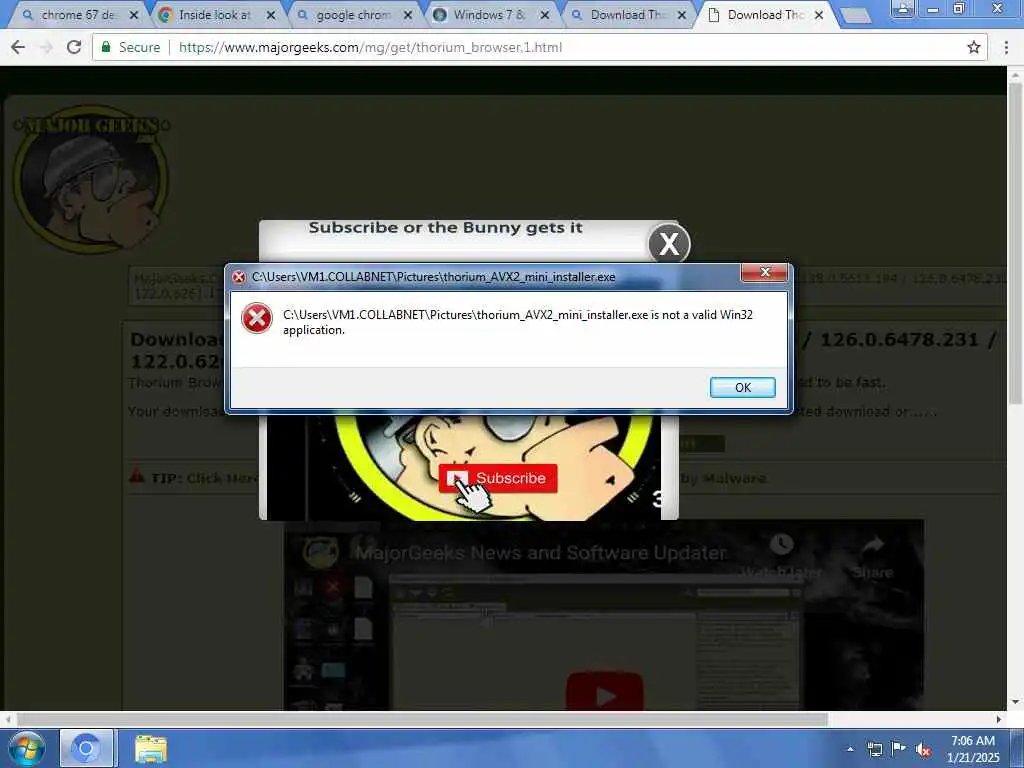This screenshot has height=768, width=1024.
Task: Close the 'Windows 7 &' tab
Action: point(545,14)
